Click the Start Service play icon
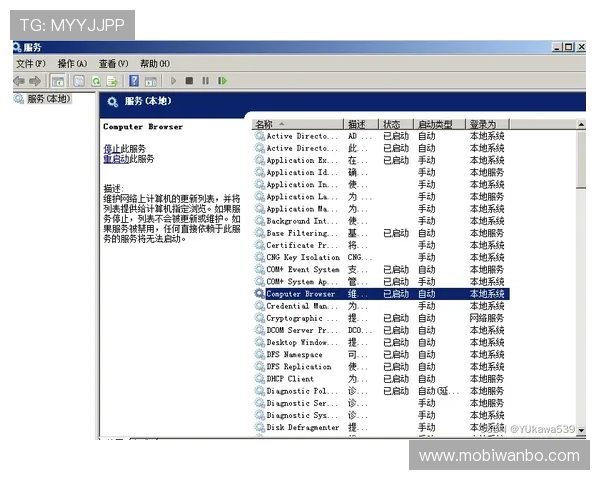This screenshot has width=600, height=480. pos(173,81)
